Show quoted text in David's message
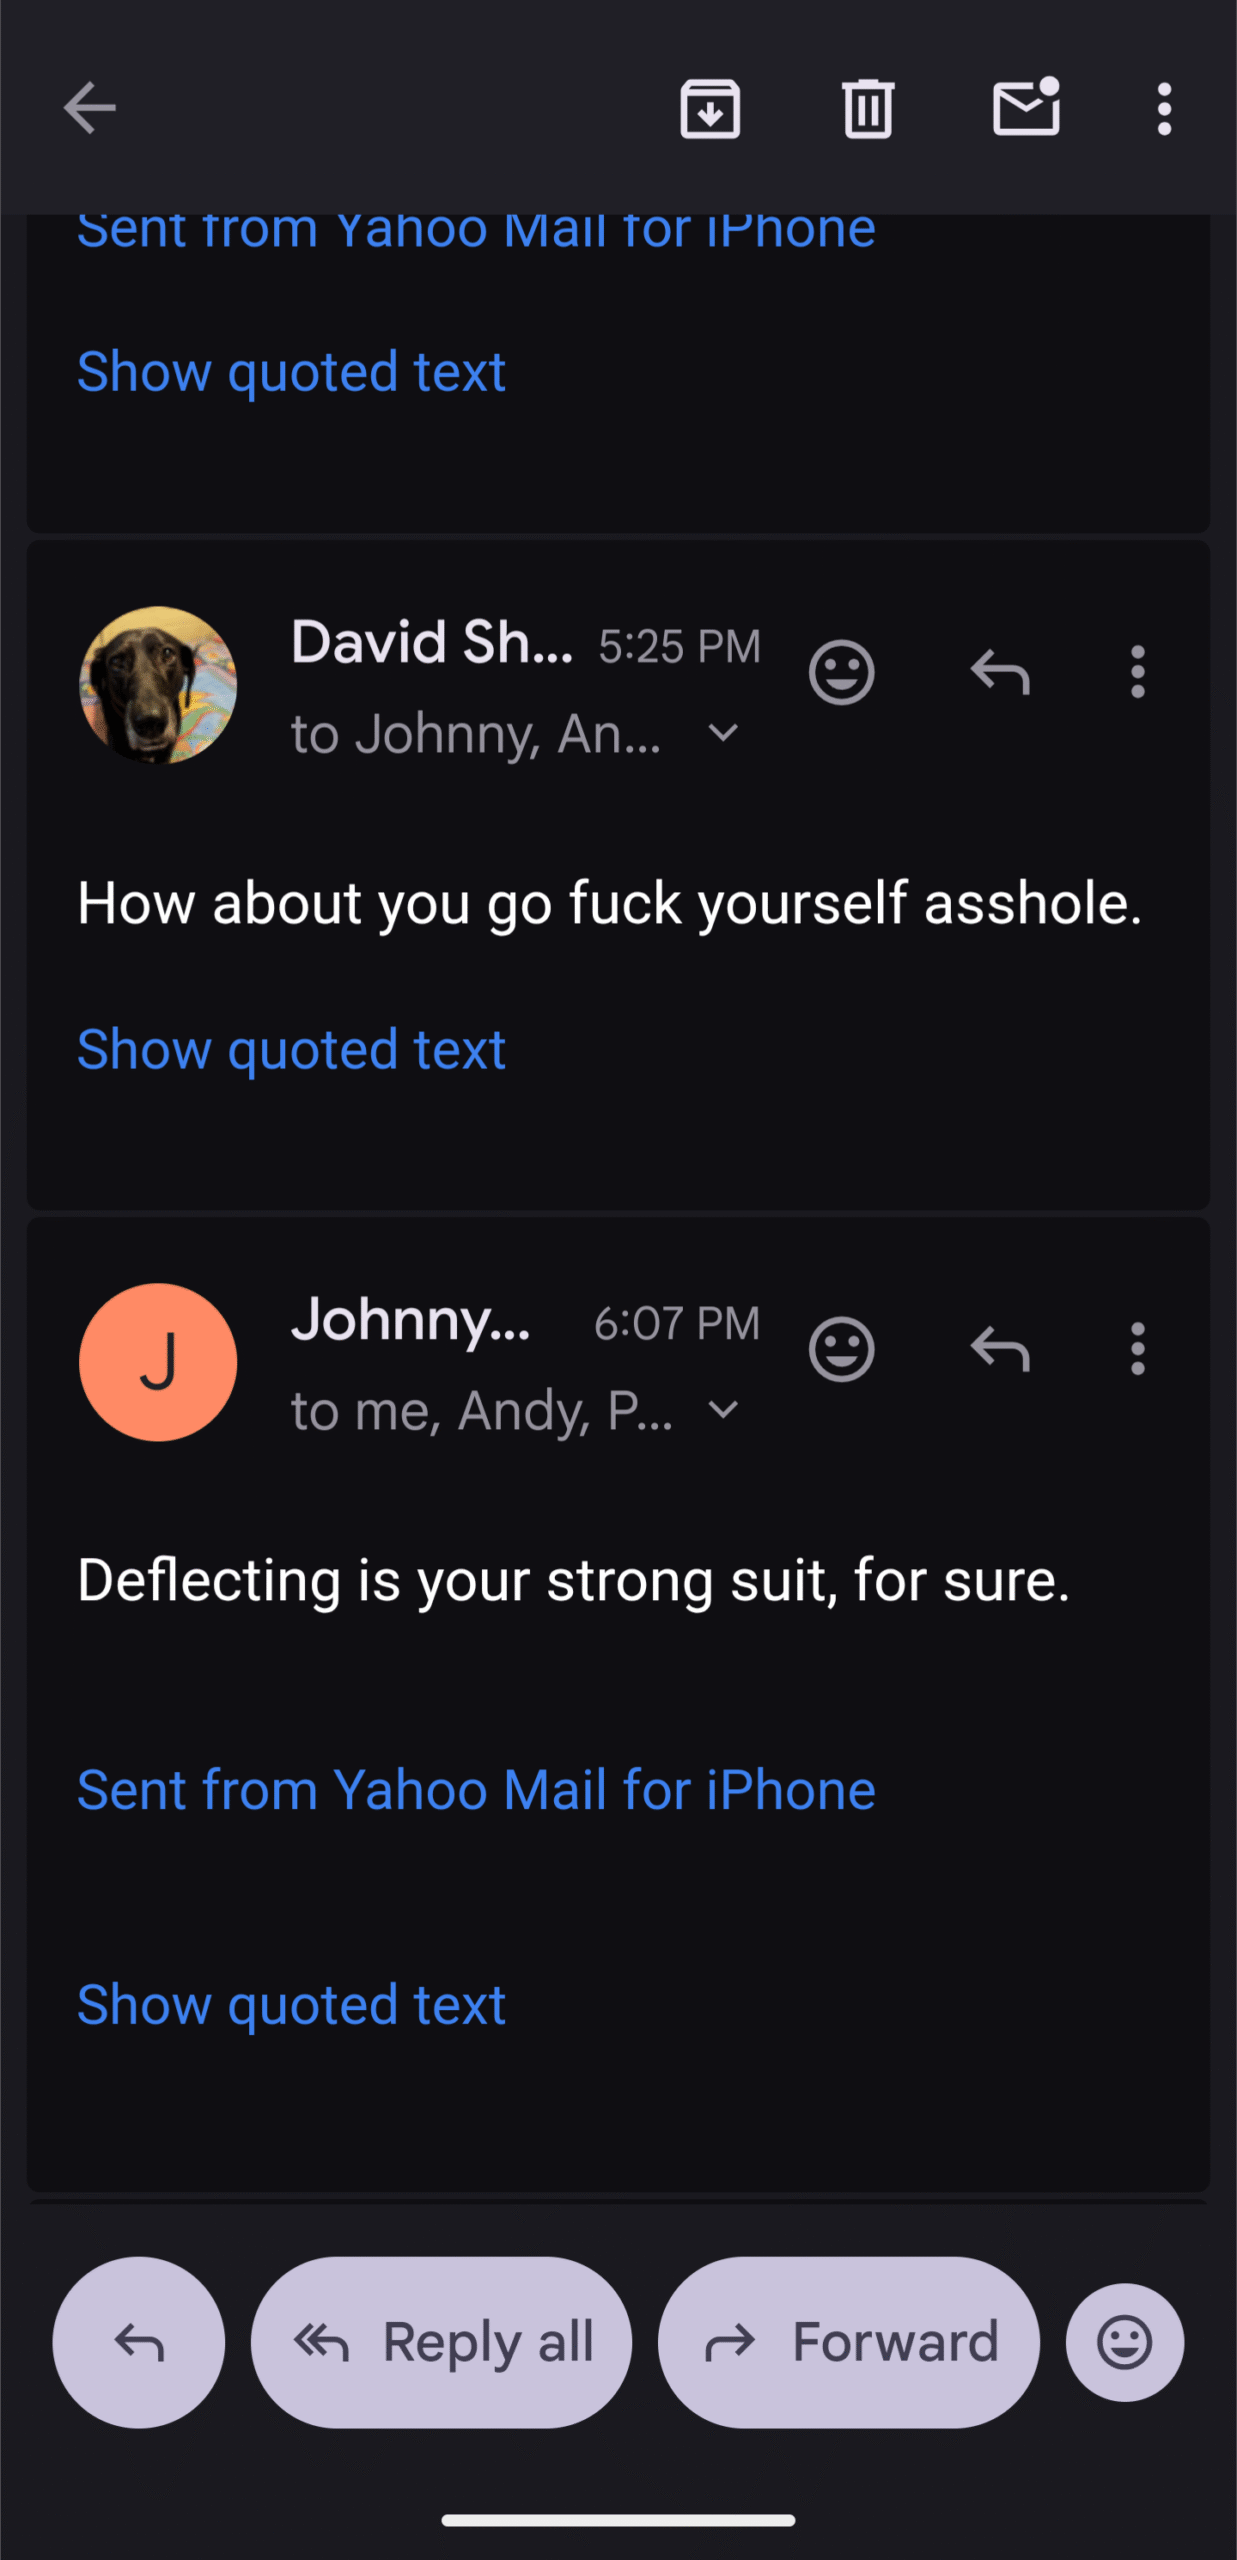Viewport: 1237px width, 2560px height. (292, 1050)
